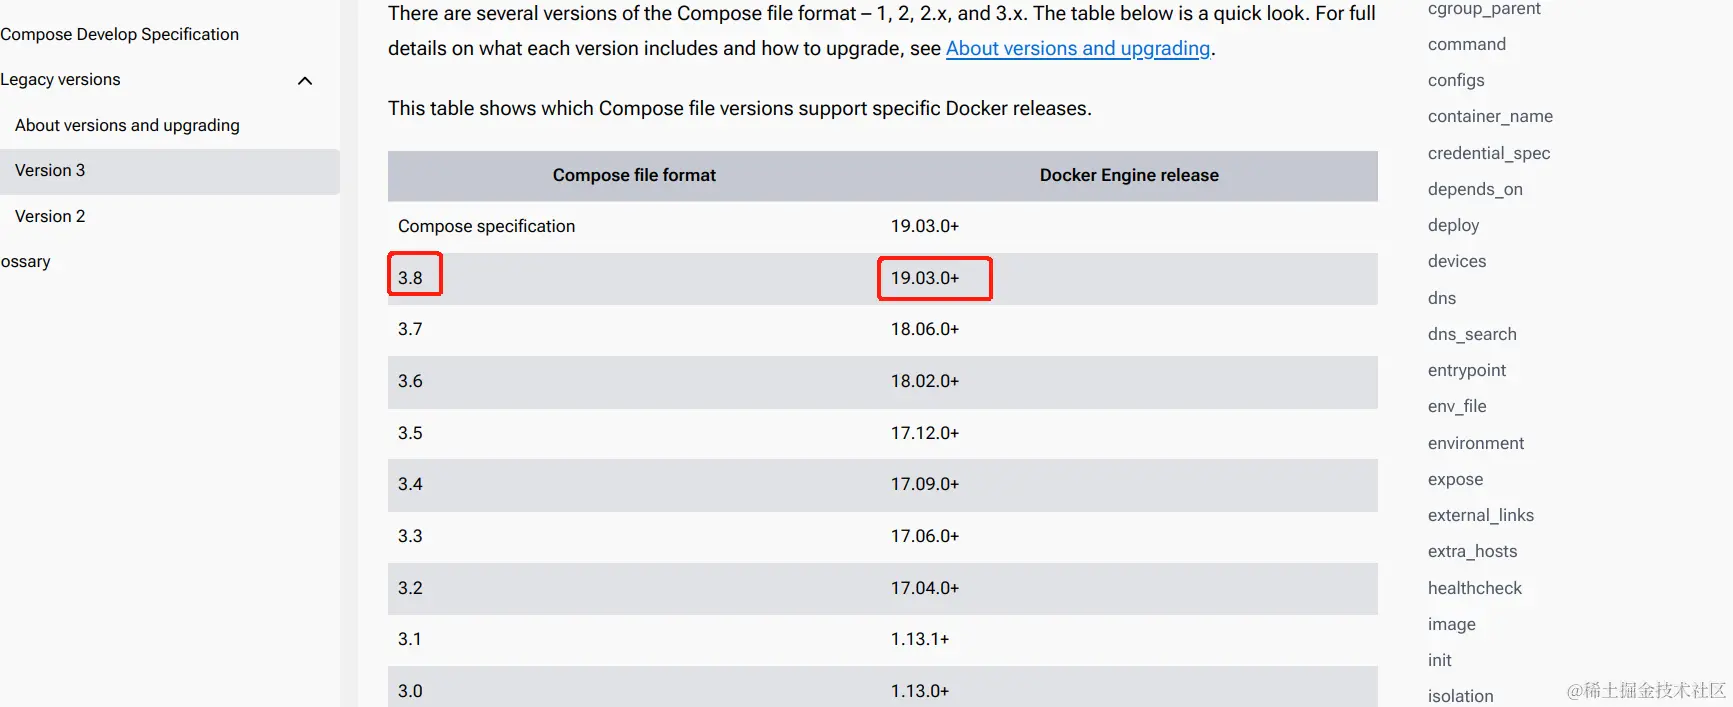Screen dimensions: 1733x707
Task: Go to the entrypoint section
Action: point(1466,370)
